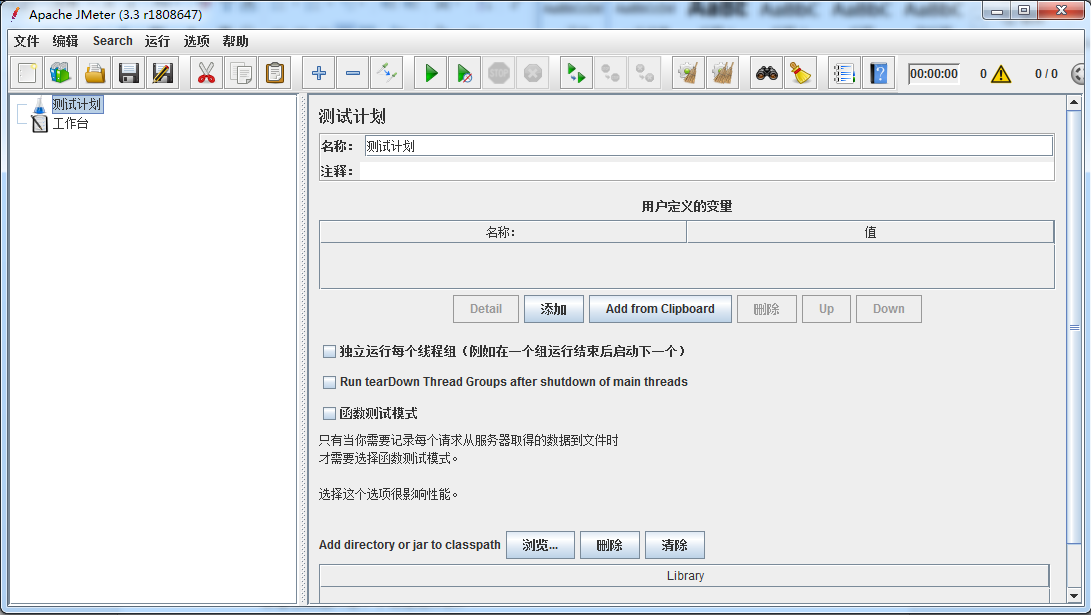Screen dimensions: 1091x615
Task: Enable running each thread group independently
Action: (x=330, y=351)
